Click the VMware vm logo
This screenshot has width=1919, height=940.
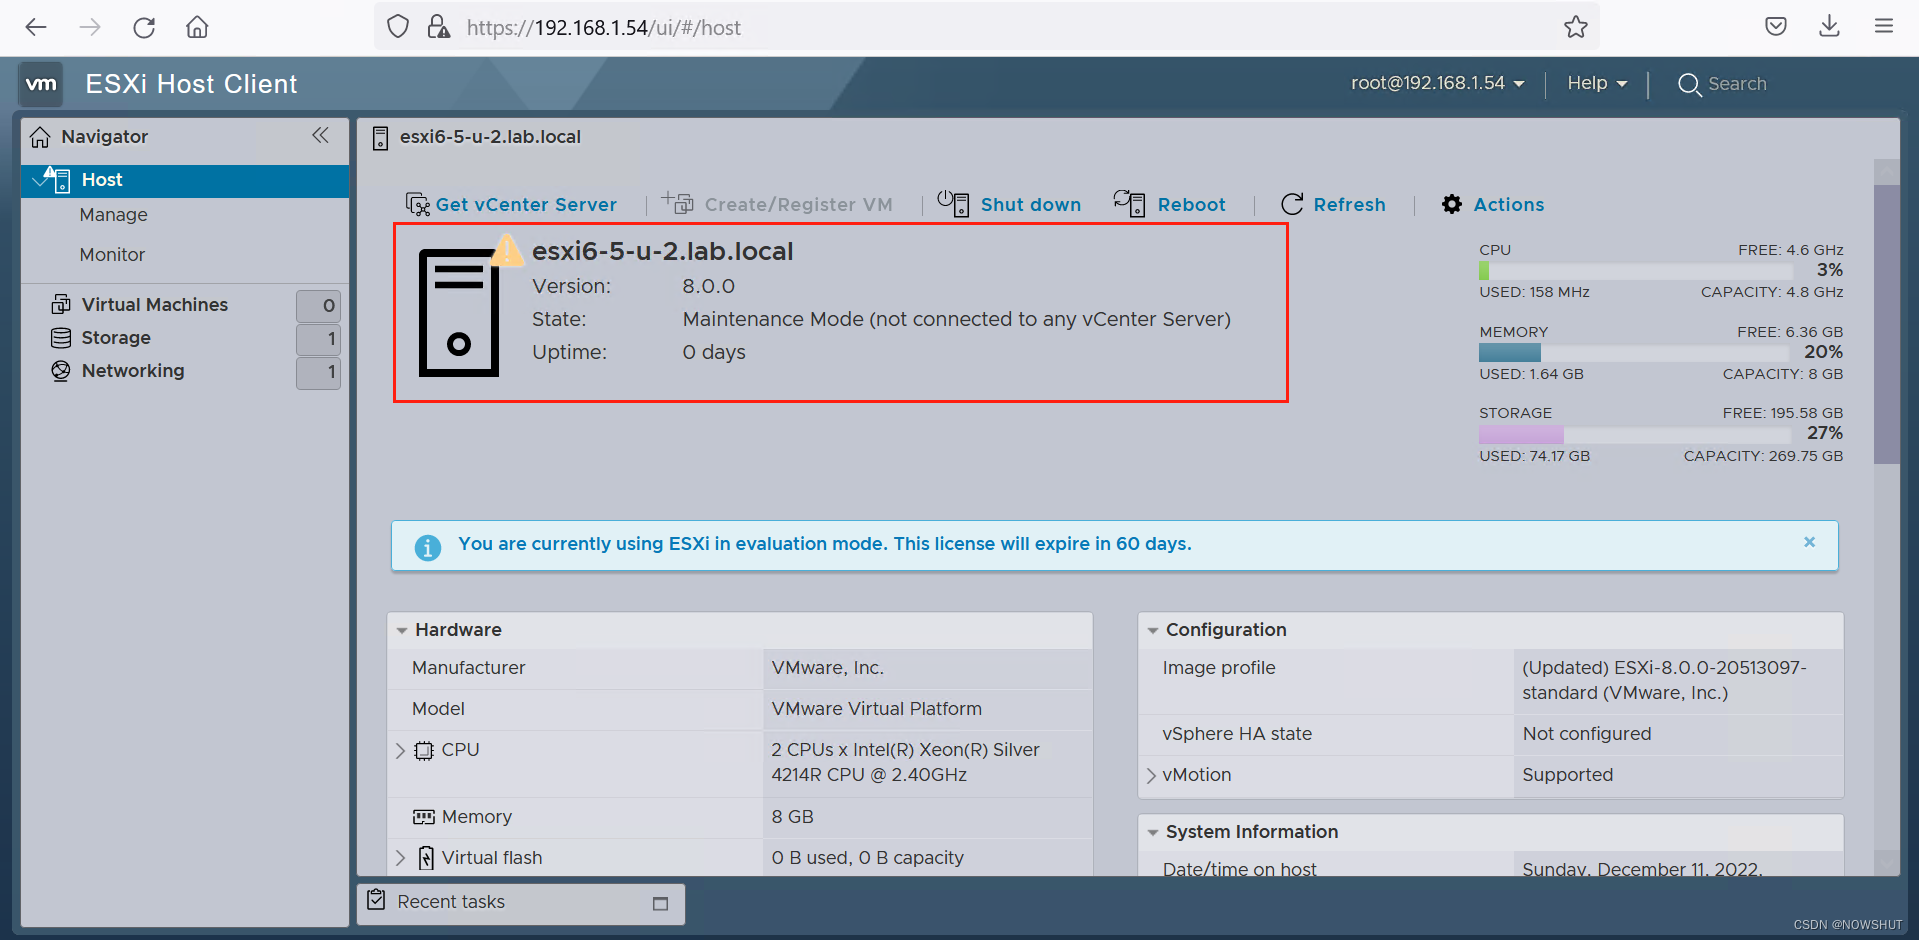click(41, 84)
